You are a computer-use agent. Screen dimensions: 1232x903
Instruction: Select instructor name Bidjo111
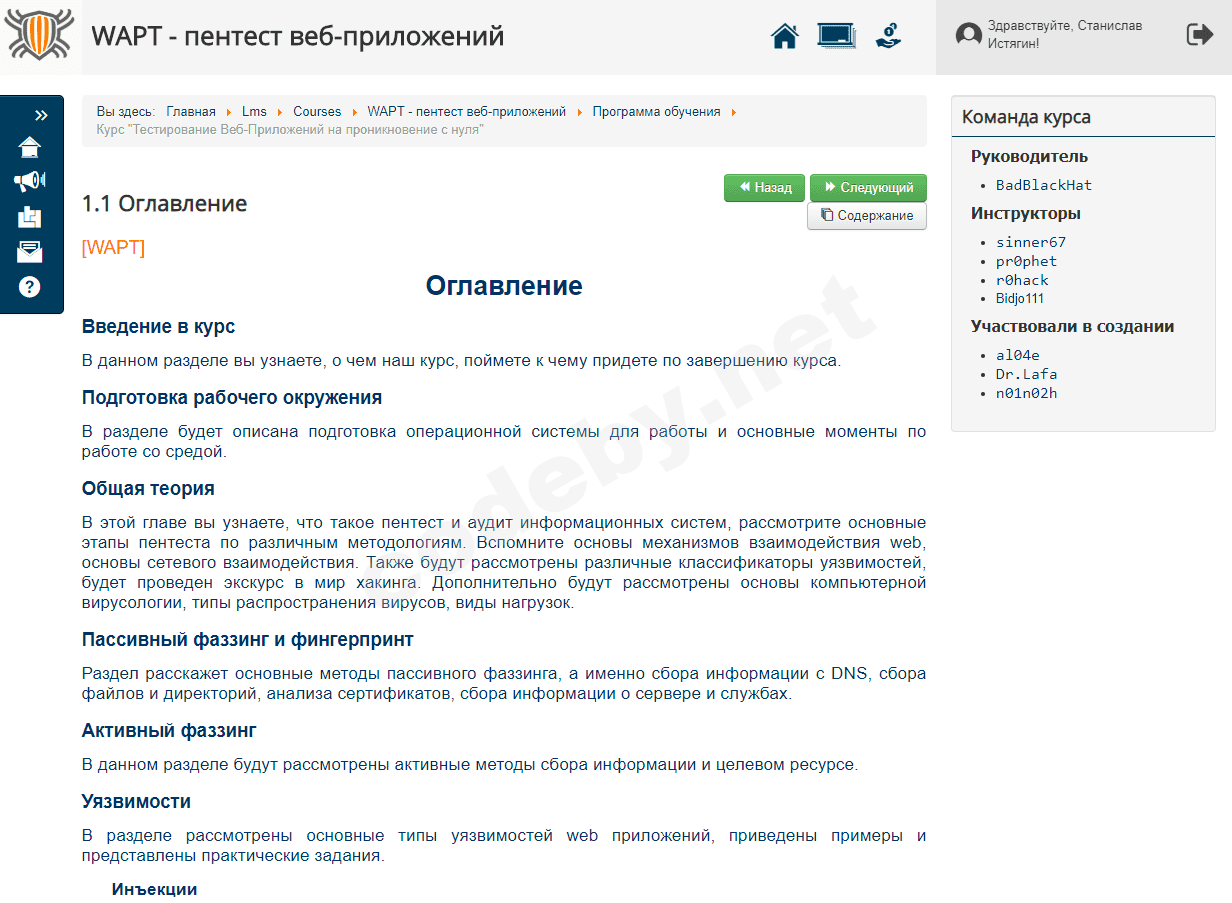pos(1020,298)
